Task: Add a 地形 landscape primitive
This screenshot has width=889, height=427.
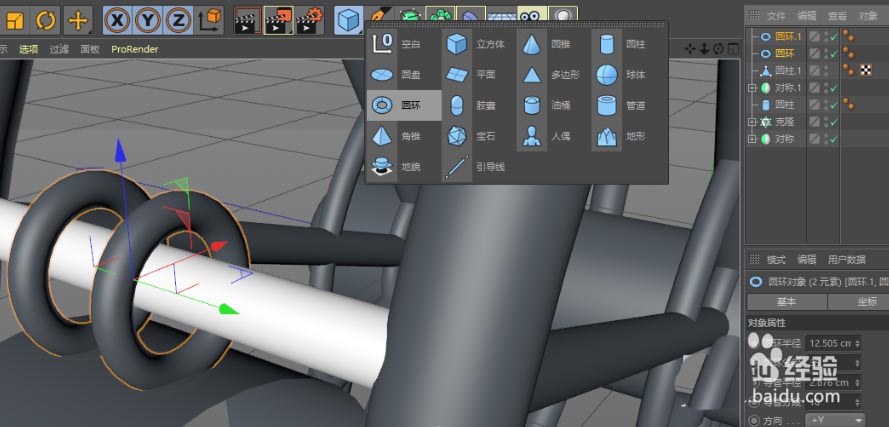Action: [622, 136]
